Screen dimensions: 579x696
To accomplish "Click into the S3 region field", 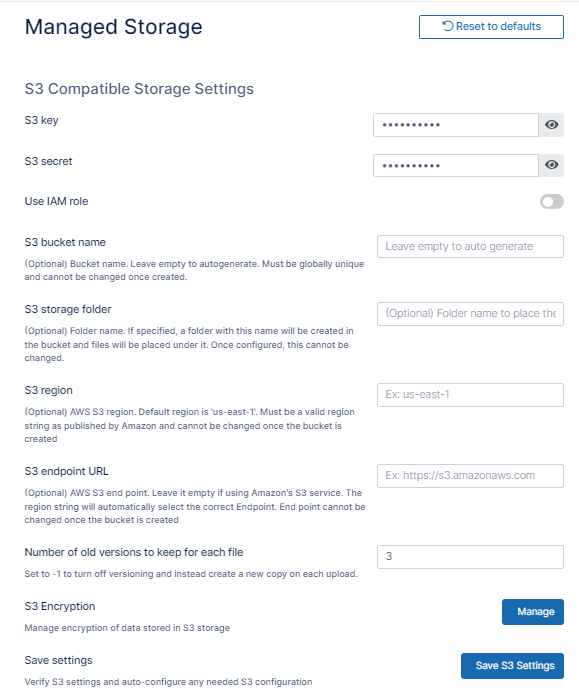I will click(470, 395).
